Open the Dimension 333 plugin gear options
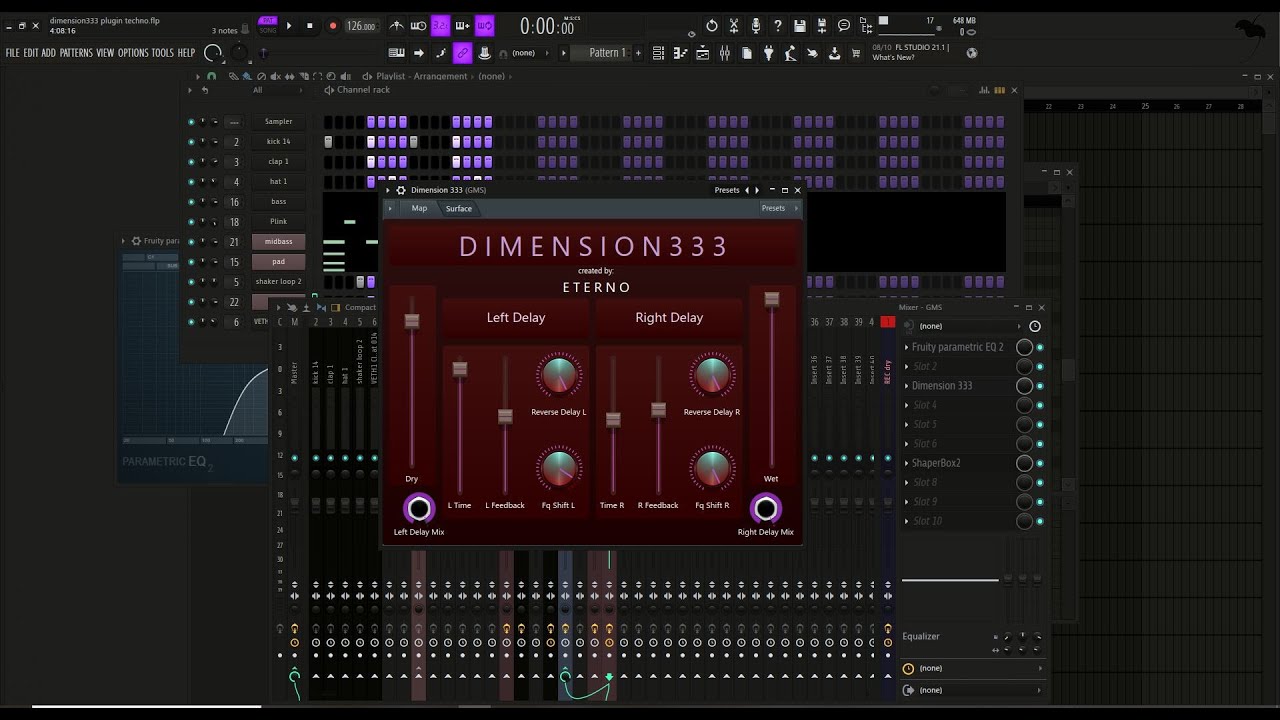 click(401, 190)
